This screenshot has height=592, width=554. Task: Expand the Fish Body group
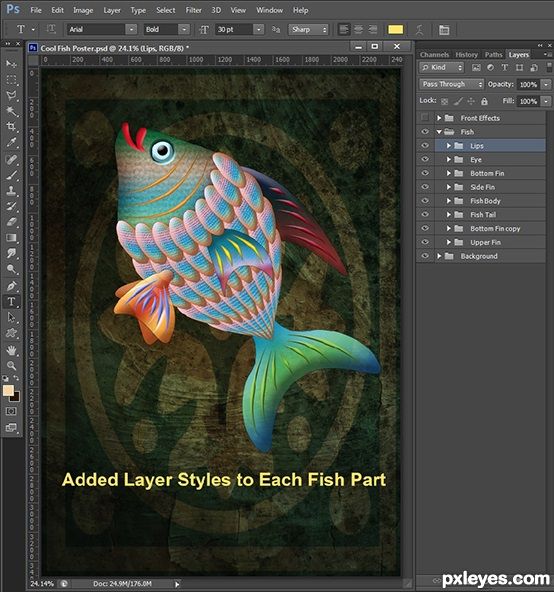(x=449, y=201)
